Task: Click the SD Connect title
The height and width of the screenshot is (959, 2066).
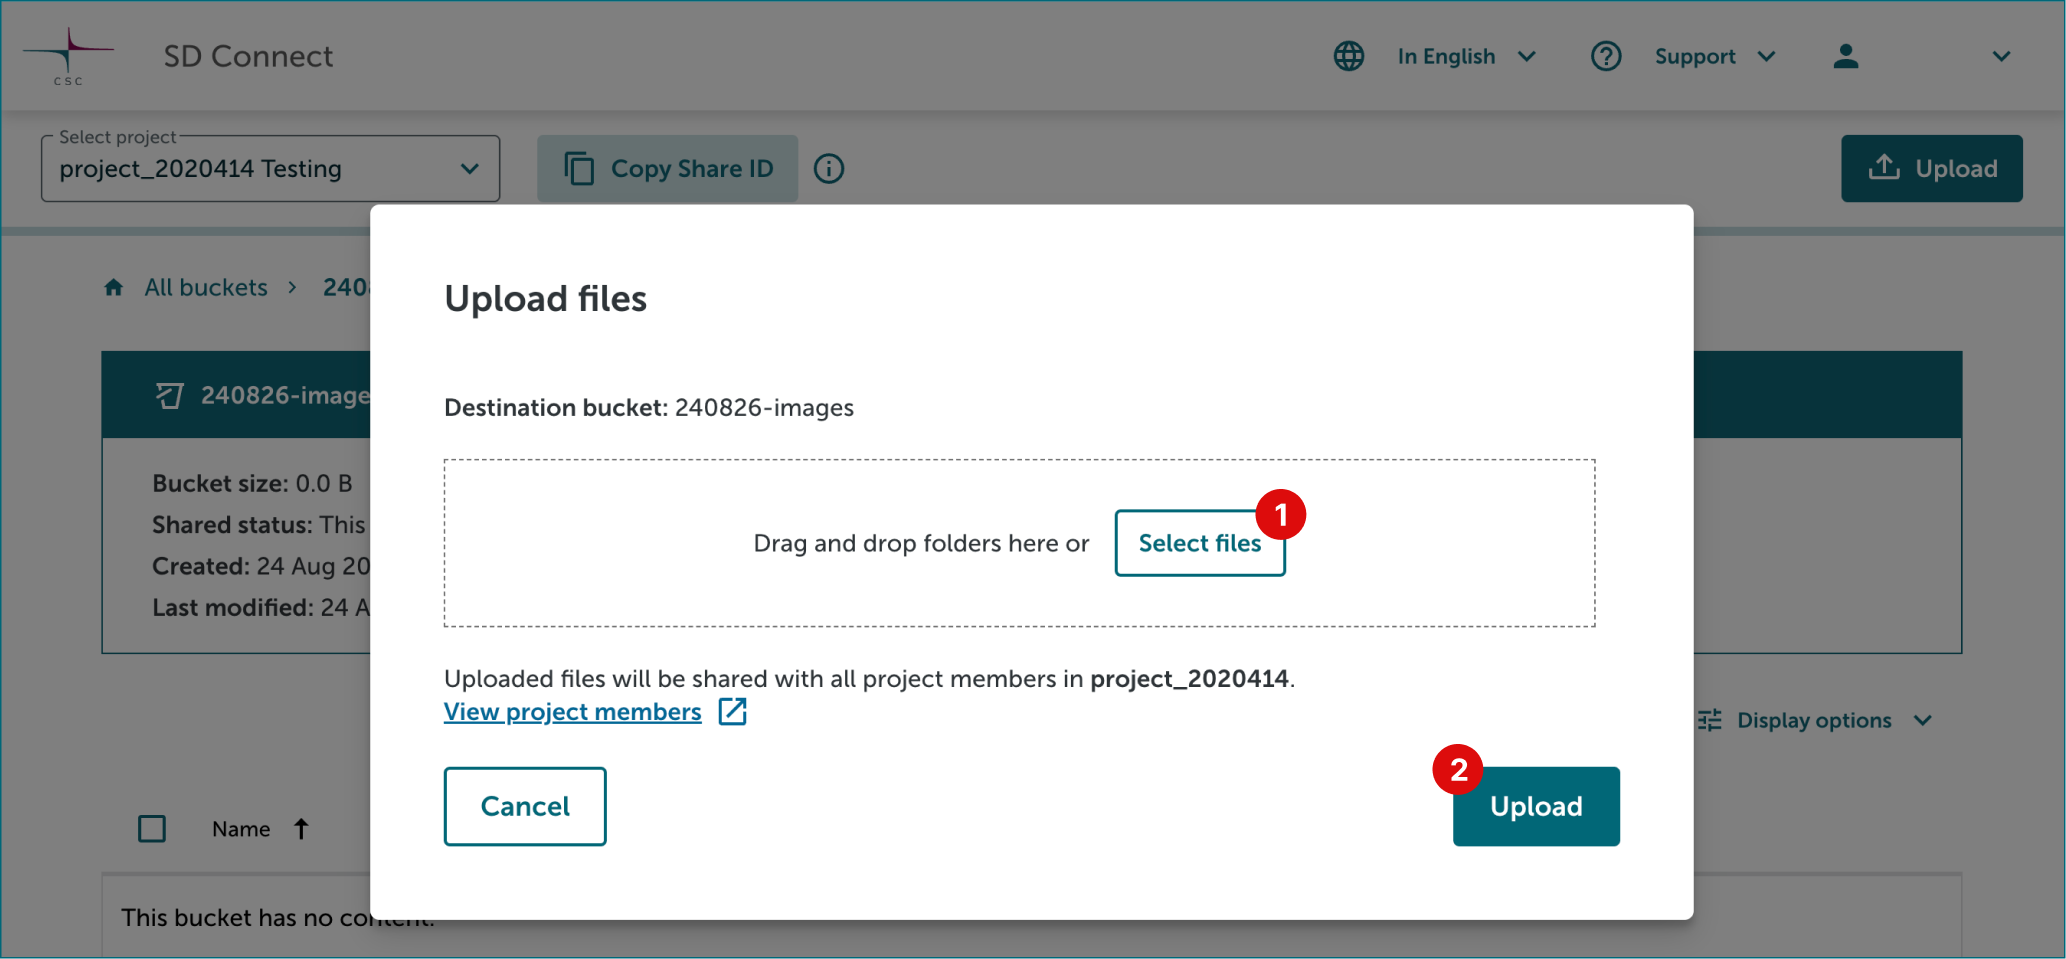Action: click(x=248, y=56)
